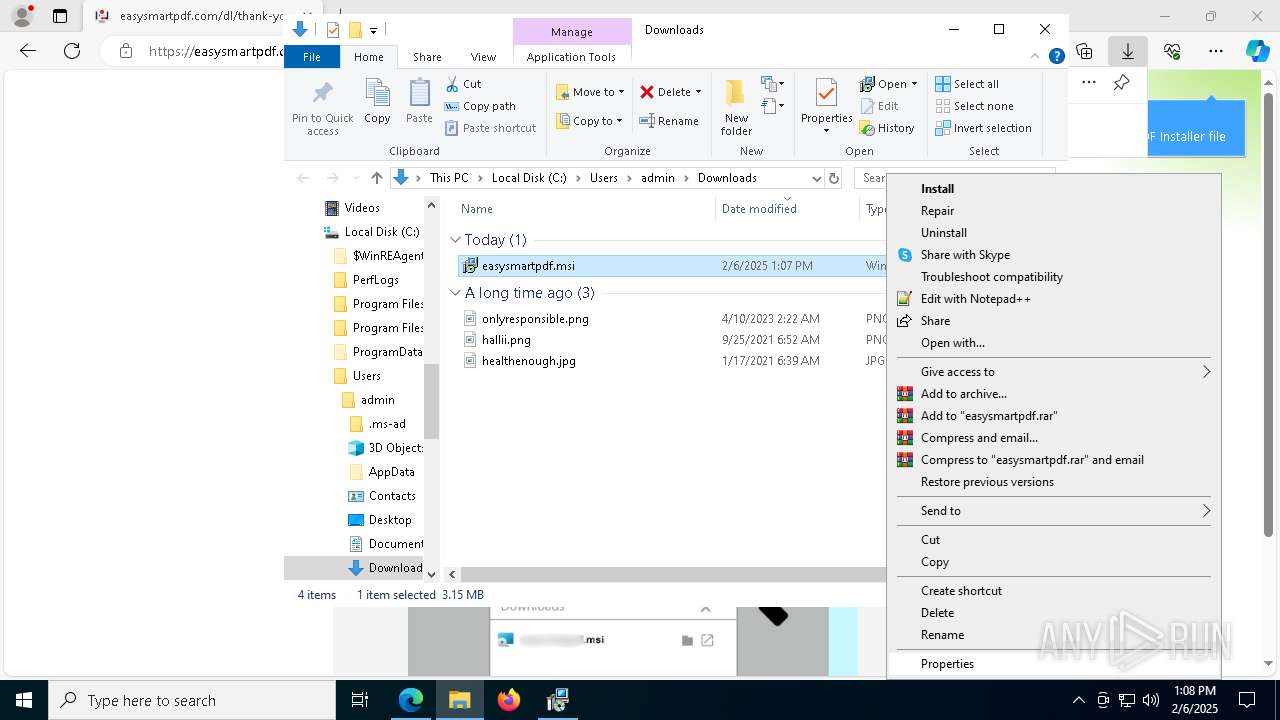Open Videos in navigation pane

pyautogui.click(x=361, y=208)
